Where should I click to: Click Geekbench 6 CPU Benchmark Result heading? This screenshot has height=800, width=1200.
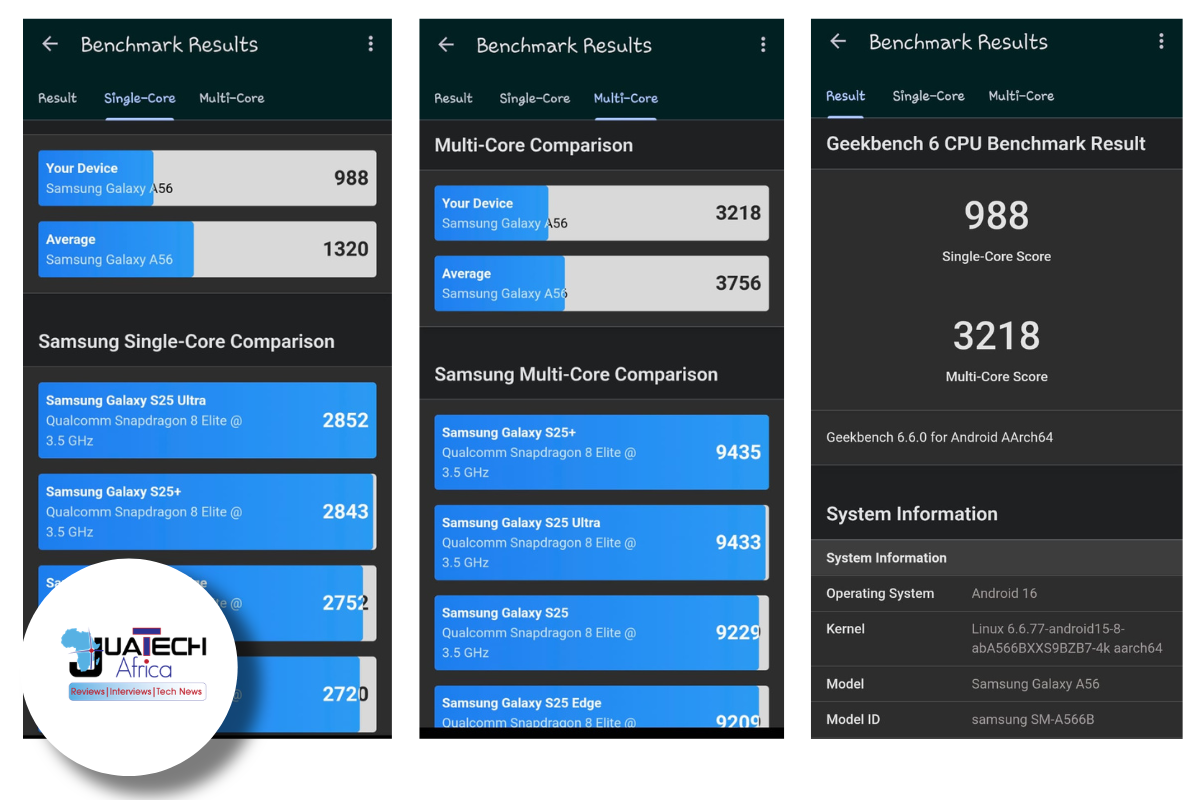(986, 143)
